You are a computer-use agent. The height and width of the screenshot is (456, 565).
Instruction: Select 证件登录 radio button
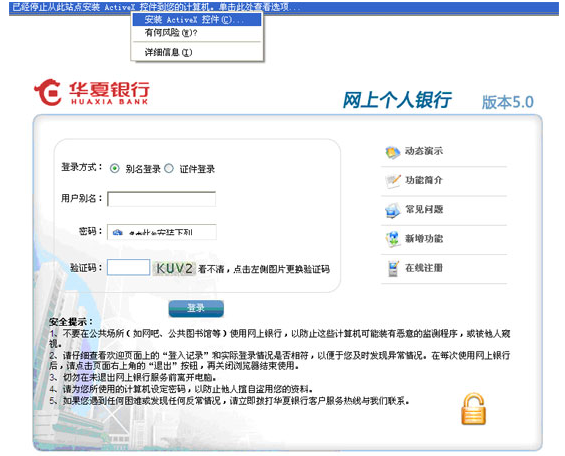coord(169,168)
